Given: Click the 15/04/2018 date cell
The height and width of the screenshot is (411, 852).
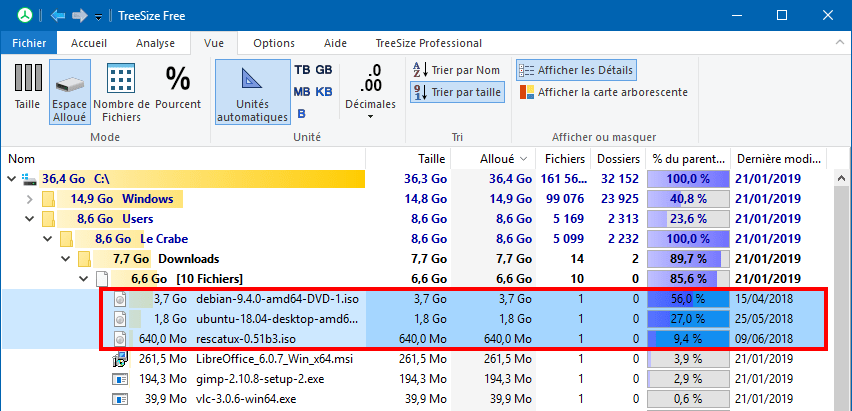Looking at the screenshot, I should (765, 299).
